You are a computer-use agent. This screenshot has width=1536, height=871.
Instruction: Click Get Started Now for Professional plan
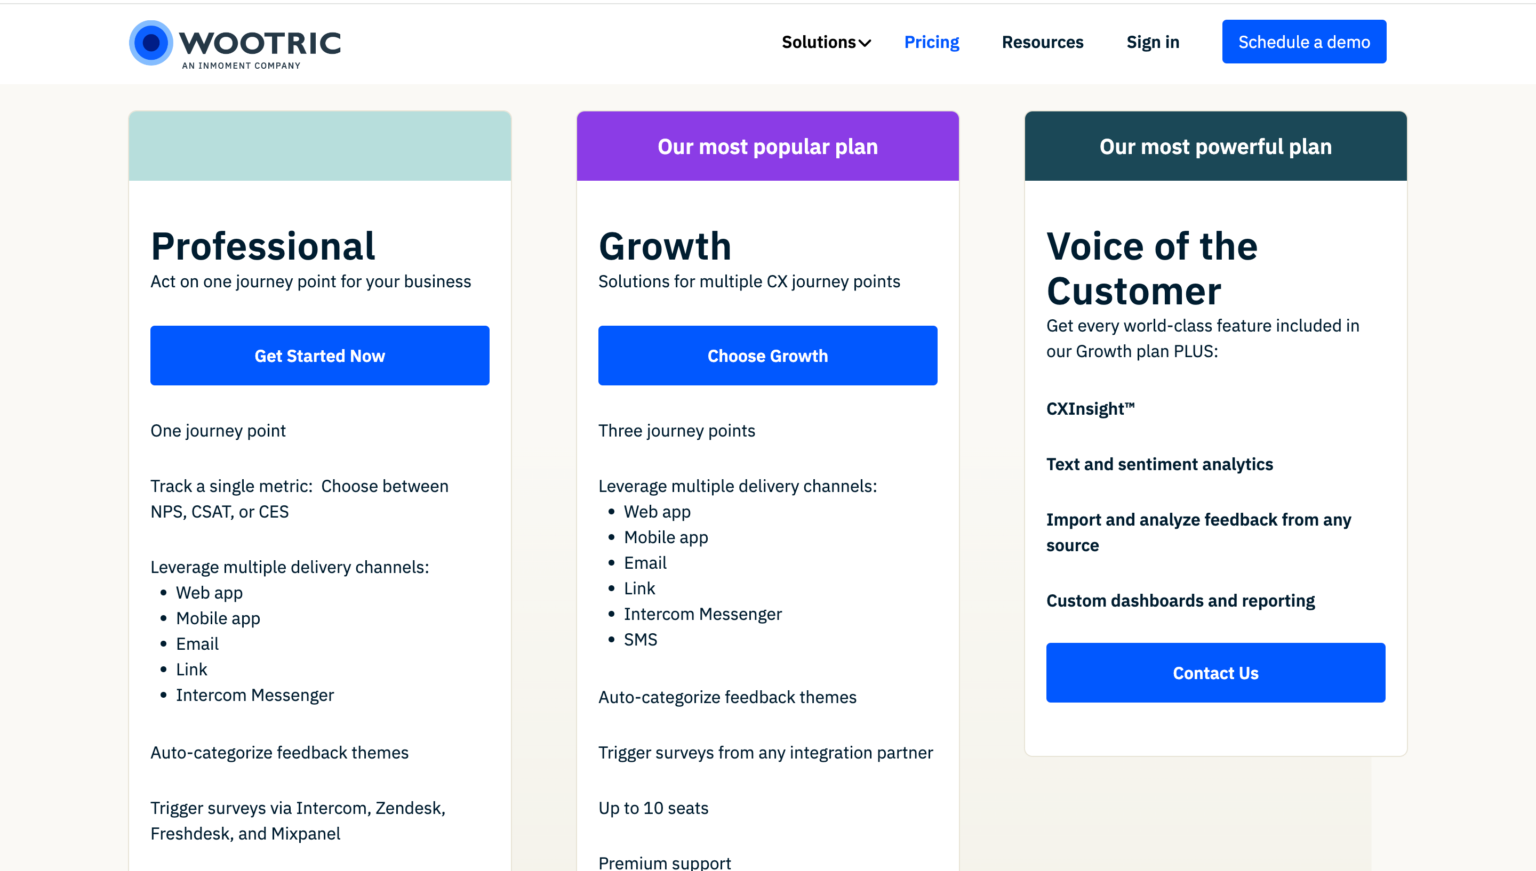319,355
